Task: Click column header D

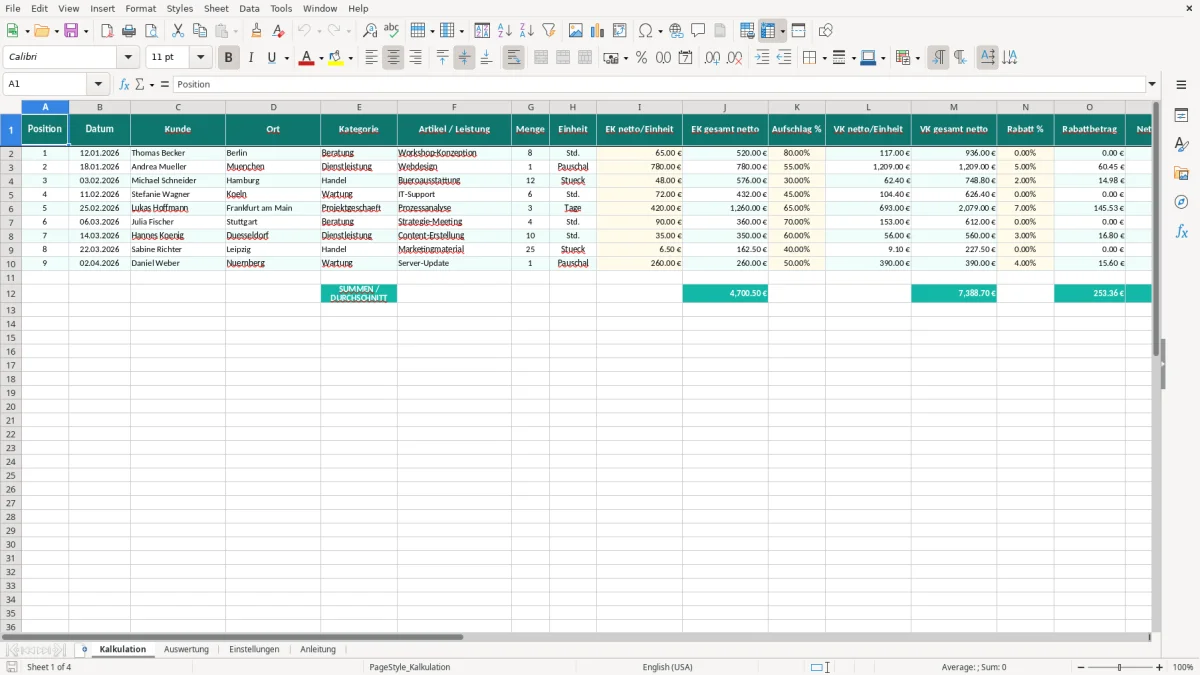Action: tap(273, 107)
